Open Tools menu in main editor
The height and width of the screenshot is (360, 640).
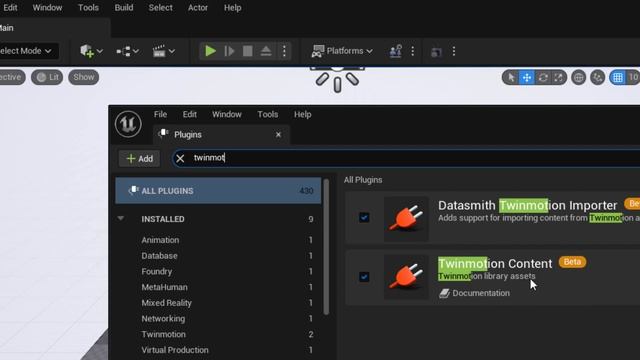click(88, 8)
